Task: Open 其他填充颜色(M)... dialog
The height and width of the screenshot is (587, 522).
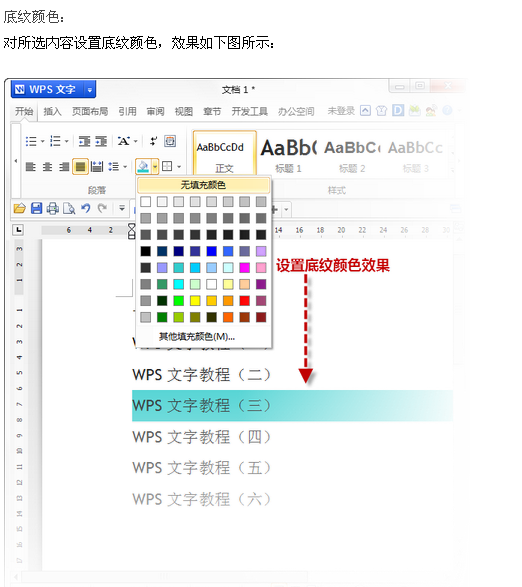Action: click(x=197, y=337)
